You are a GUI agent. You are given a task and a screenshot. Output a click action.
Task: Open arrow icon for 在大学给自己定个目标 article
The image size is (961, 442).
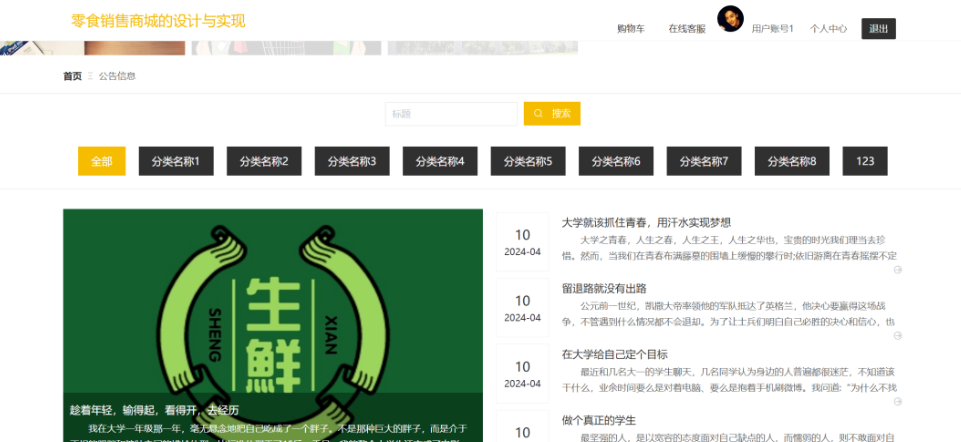[898, 402]
